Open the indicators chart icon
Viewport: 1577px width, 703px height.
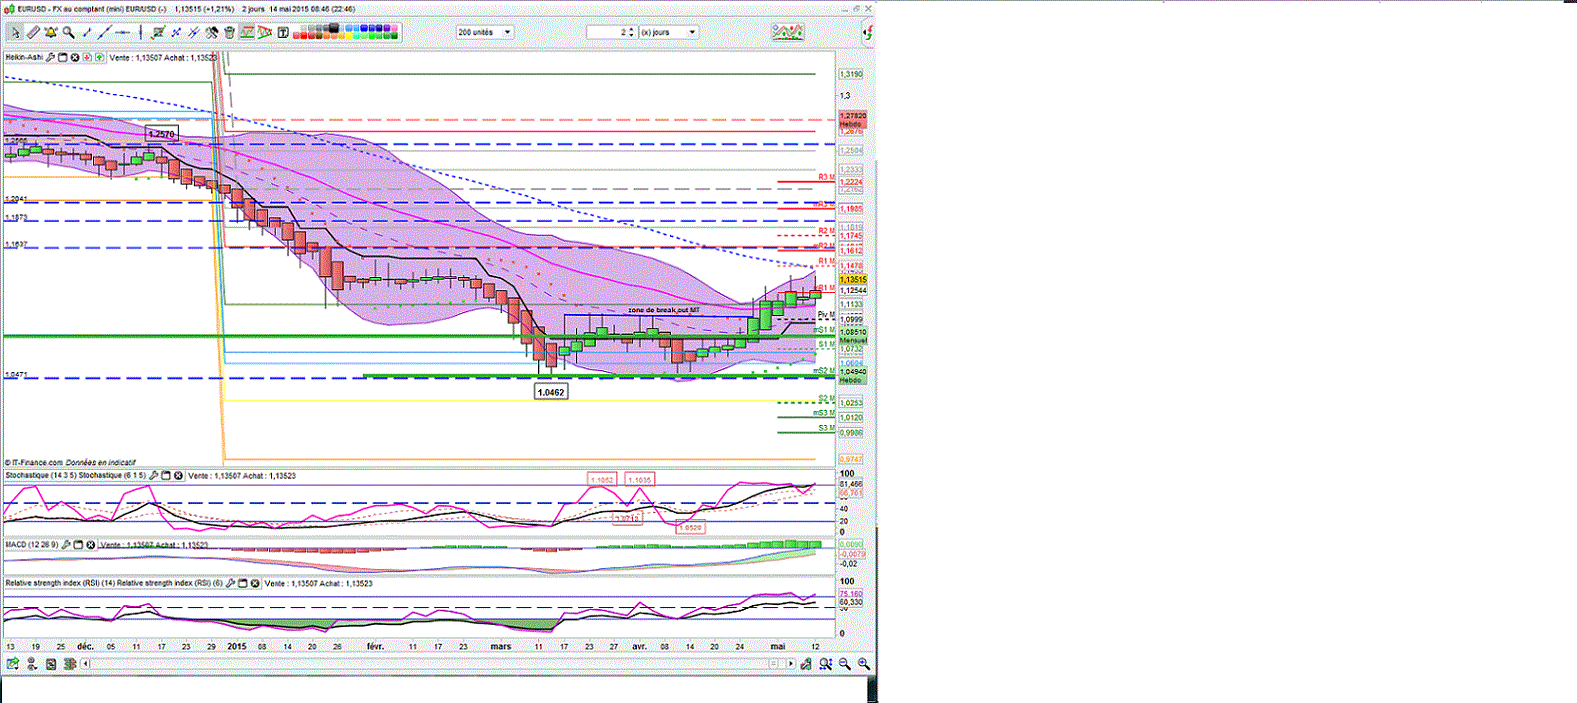[787, 32]
